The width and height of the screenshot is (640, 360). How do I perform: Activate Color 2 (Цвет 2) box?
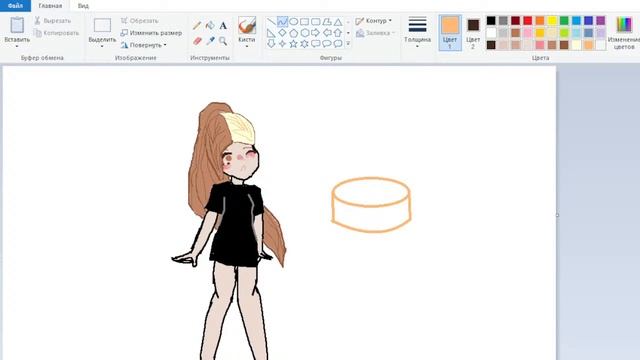[x=473, y=33]
